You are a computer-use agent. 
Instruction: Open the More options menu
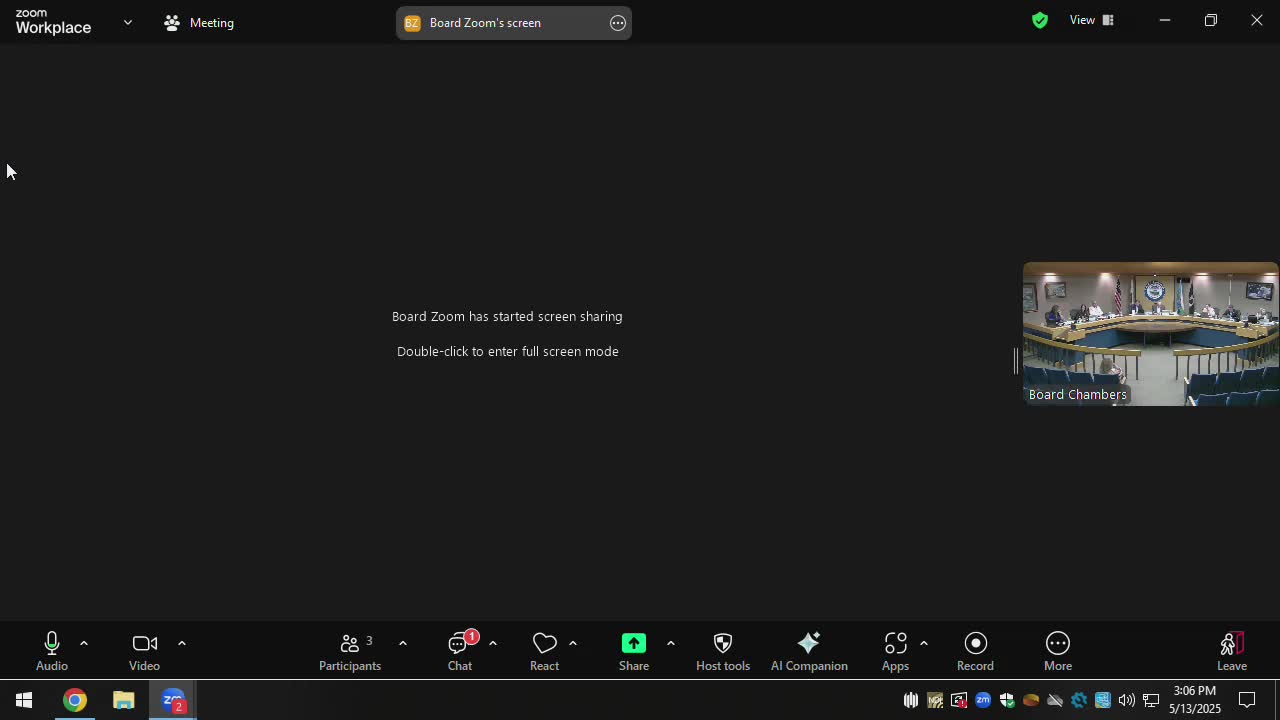point(1057,651)
